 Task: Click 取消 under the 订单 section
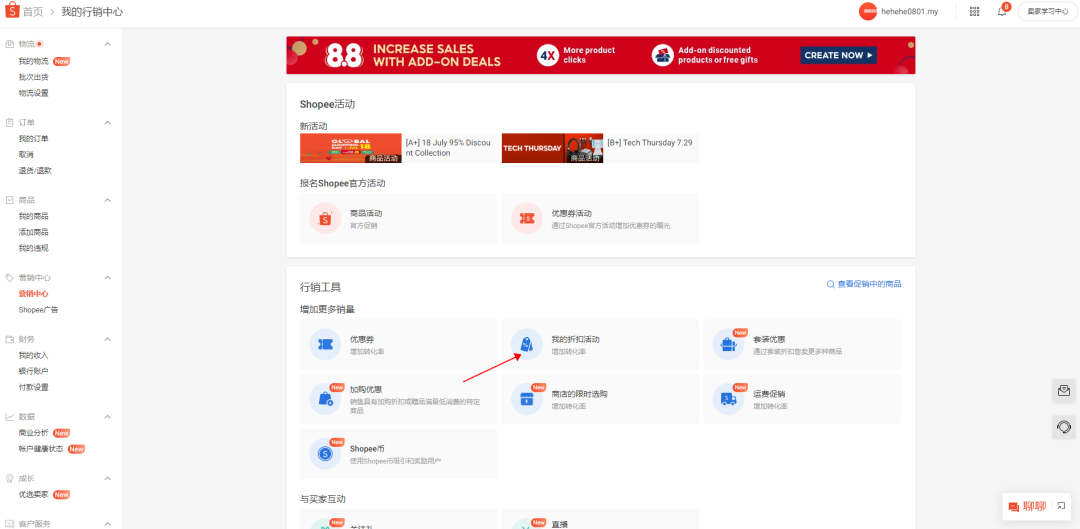tap(26, 154)
